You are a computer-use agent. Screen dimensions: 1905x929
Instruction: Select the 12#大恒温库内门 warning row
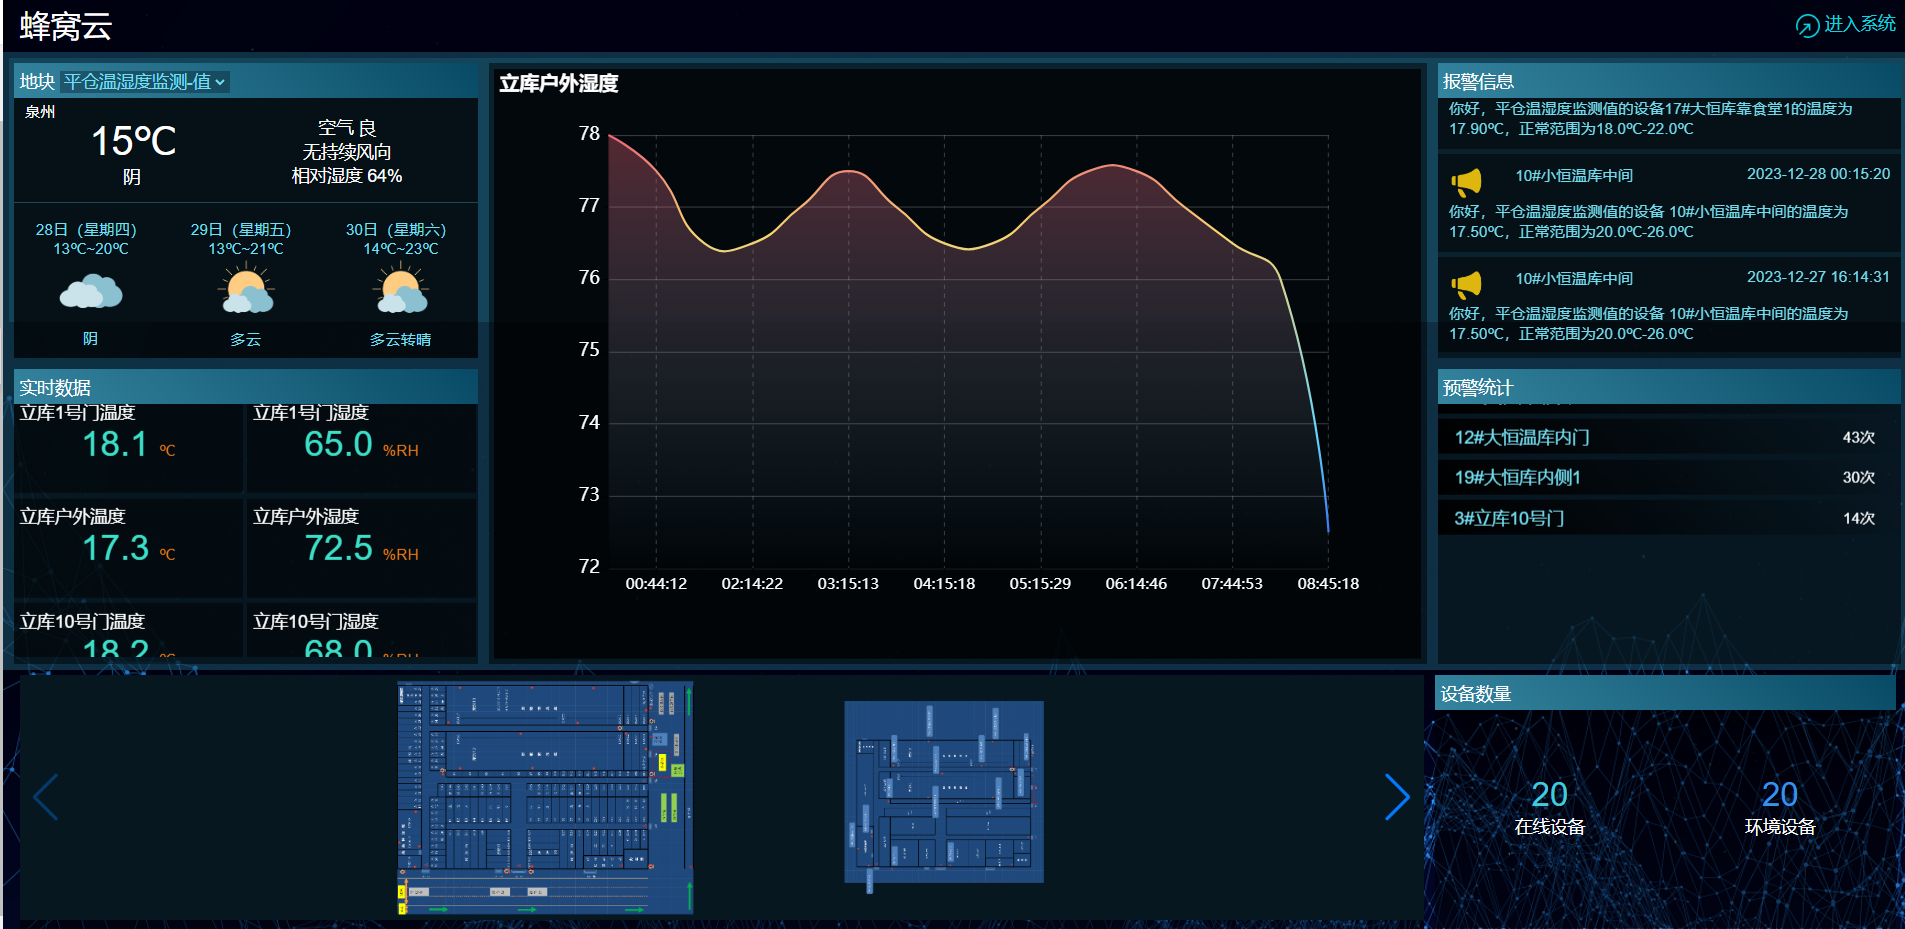(x=1668, y=437)
